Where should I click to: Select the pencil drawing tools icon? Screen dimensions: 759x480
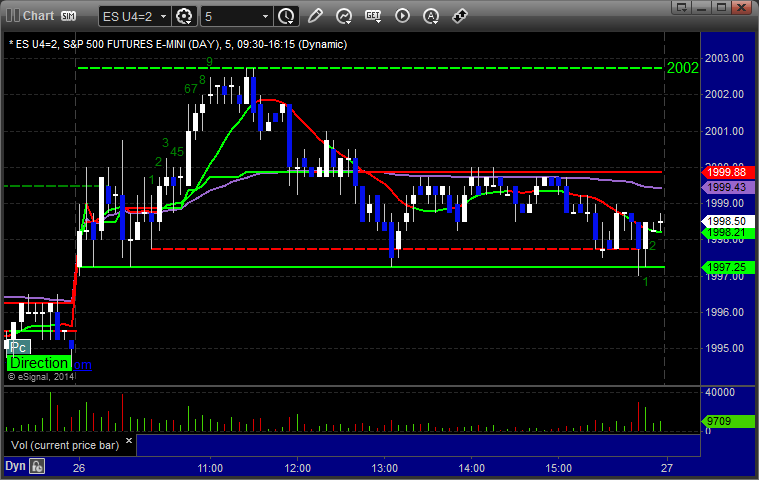pos(315,16)
